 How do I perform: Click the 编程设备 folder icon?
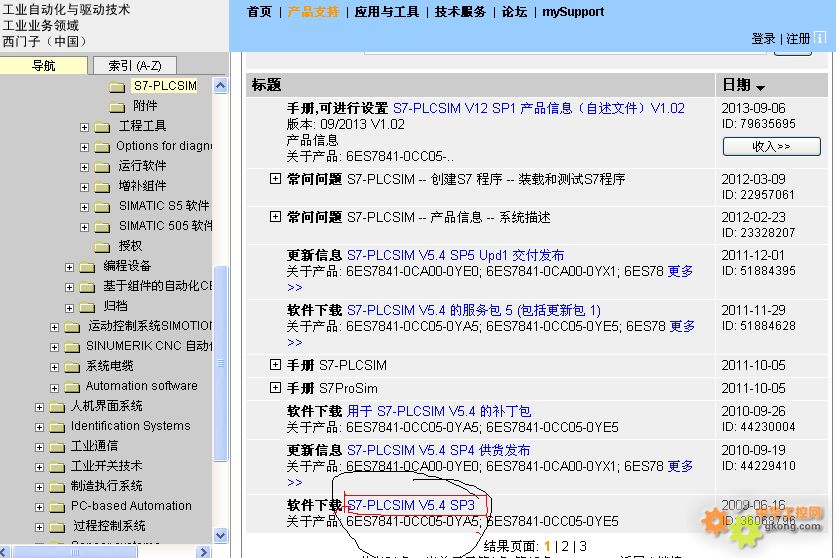[87, 267]
